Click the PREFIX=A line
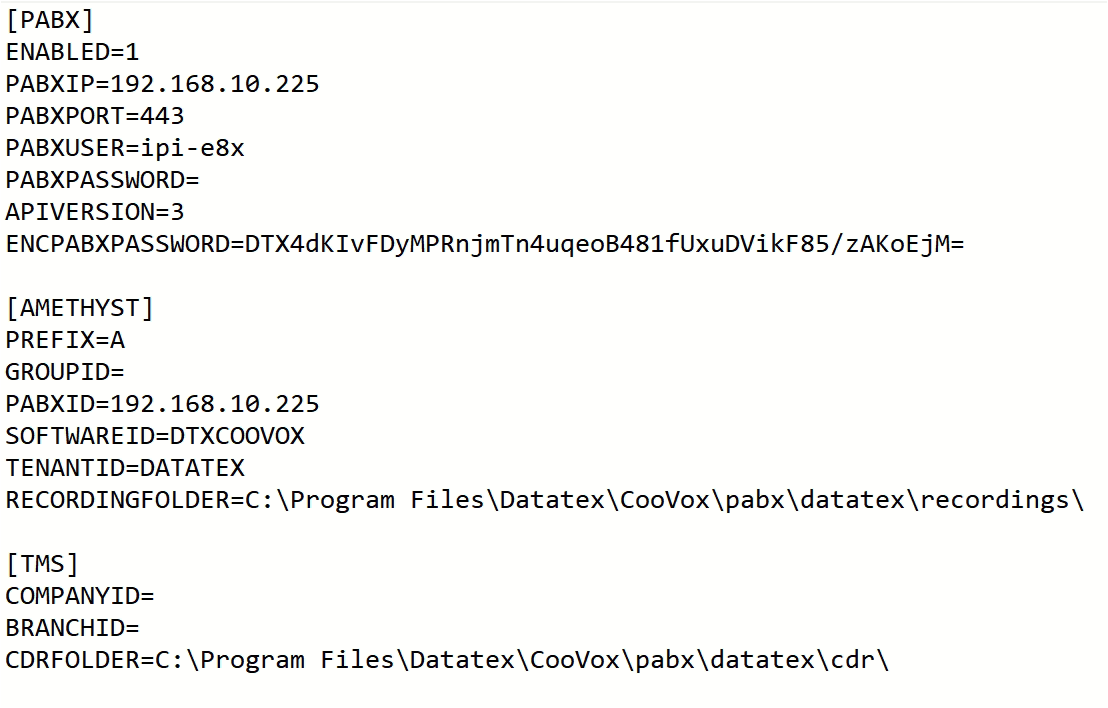Image resolution: width=1108 pixels, height=708 pixels. [65, 340]
